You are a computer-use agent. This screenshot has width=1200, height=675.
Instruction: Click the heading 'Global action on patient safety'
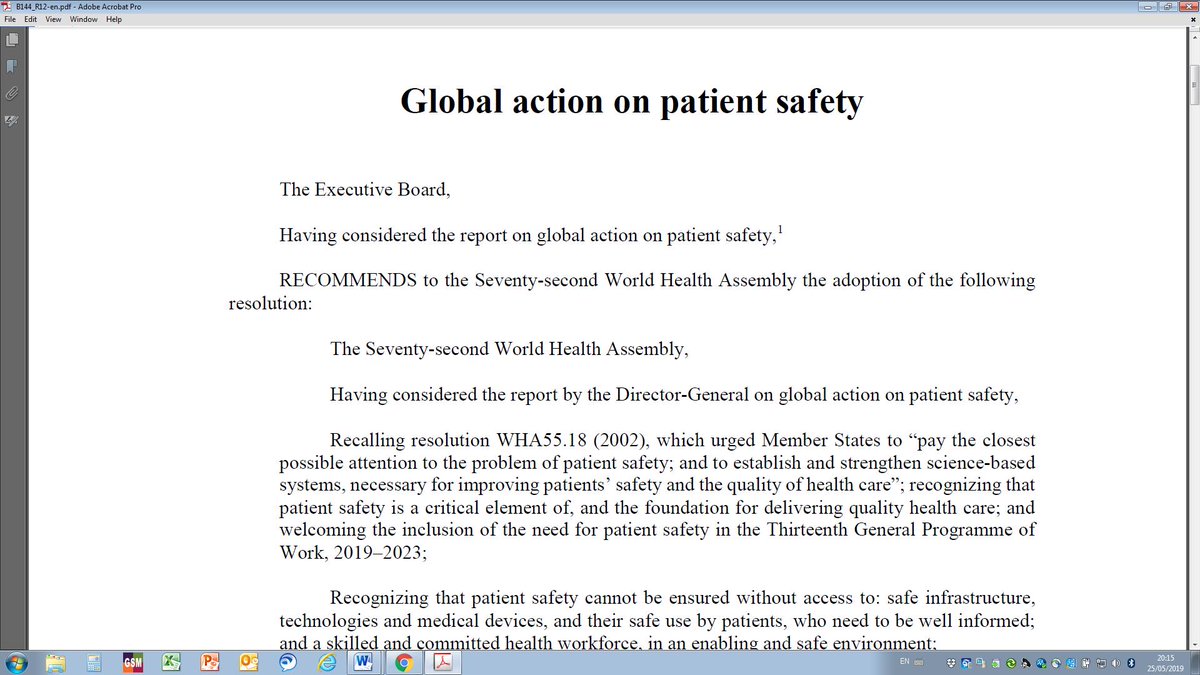[x=631, y=101]
